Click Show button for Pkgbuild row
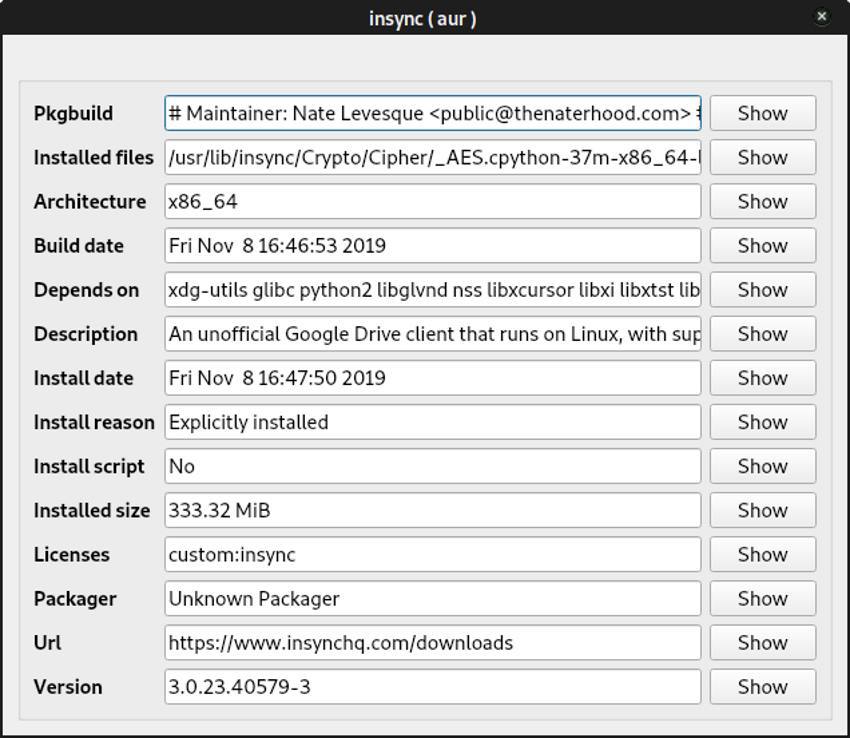This screenshot has height=738, width=850. pos(762,113)
